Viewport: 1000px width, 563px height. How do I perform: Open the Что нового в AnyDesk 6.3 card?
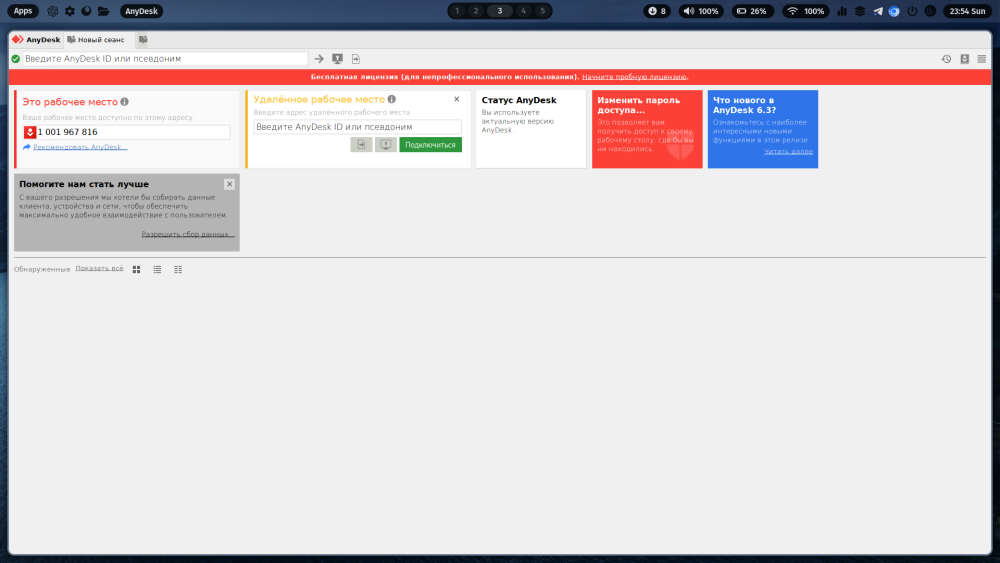(x=763, y=129)
